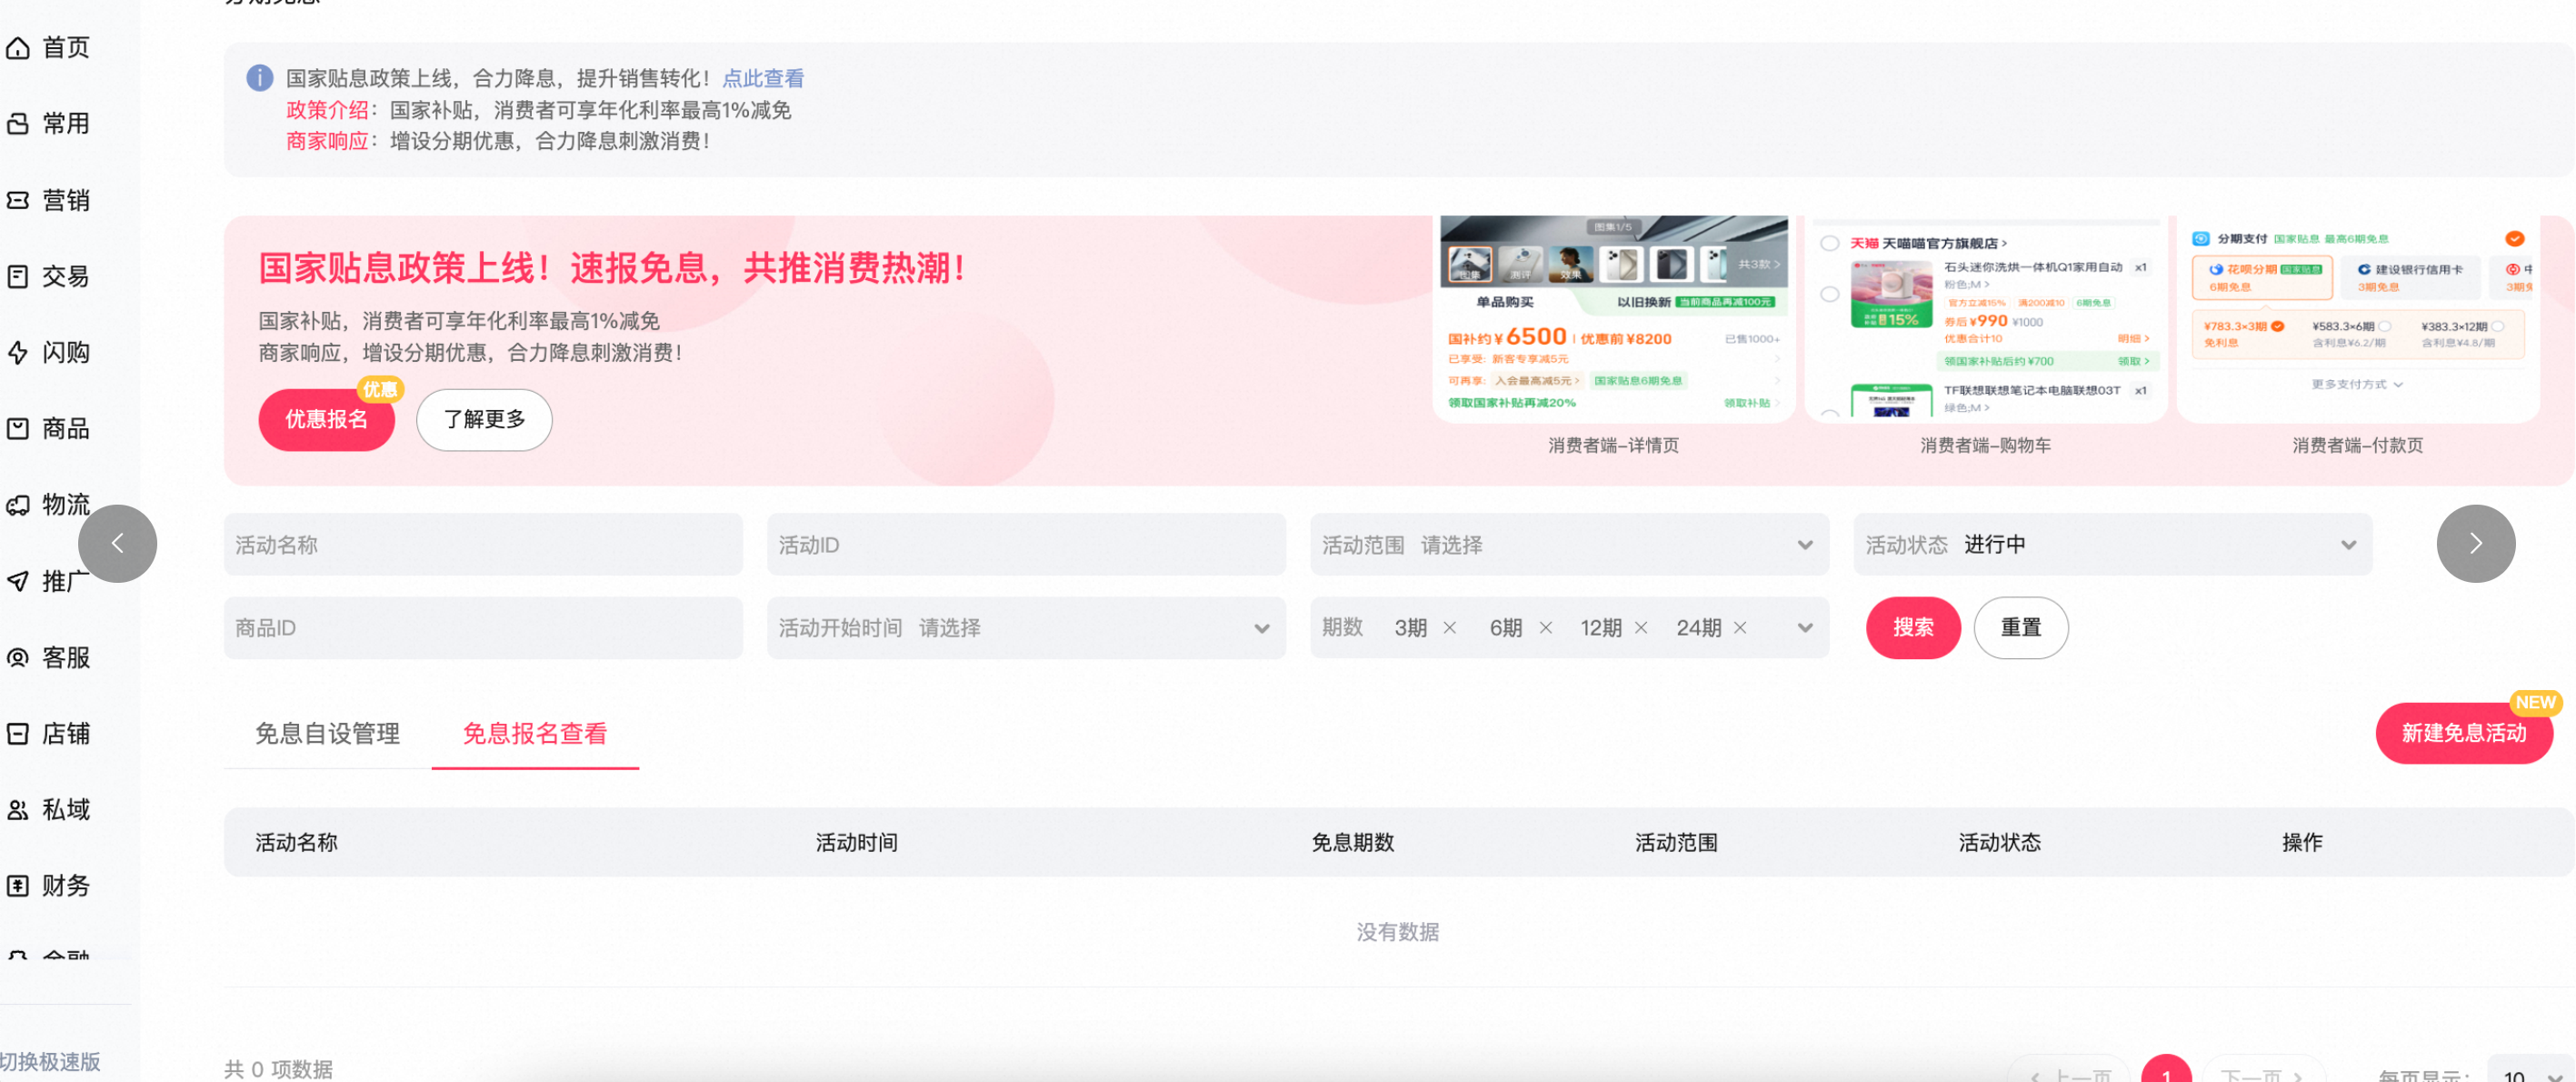Open the 每页显示 page size dropdown

coord(2529,1071)
